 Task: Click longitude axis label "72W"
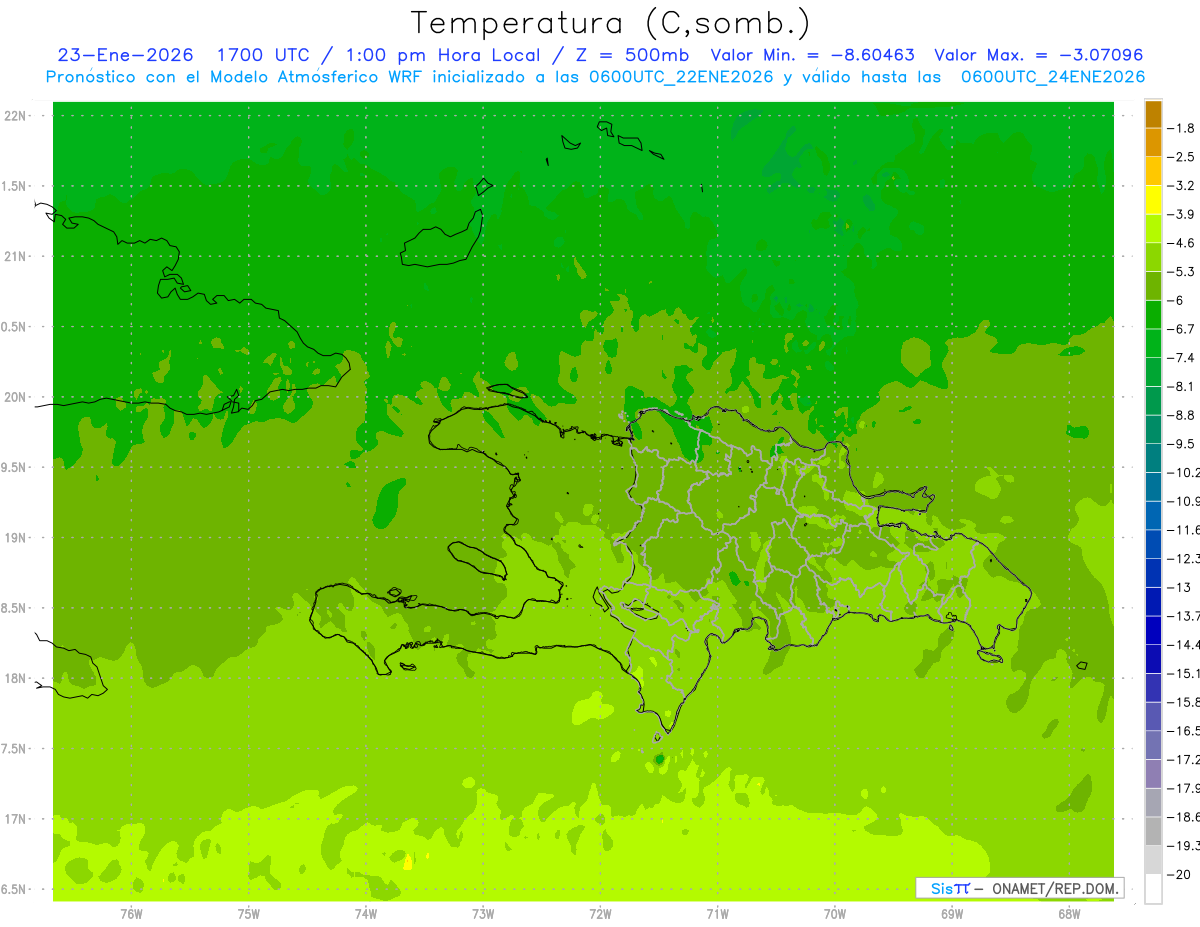(601, 914)
